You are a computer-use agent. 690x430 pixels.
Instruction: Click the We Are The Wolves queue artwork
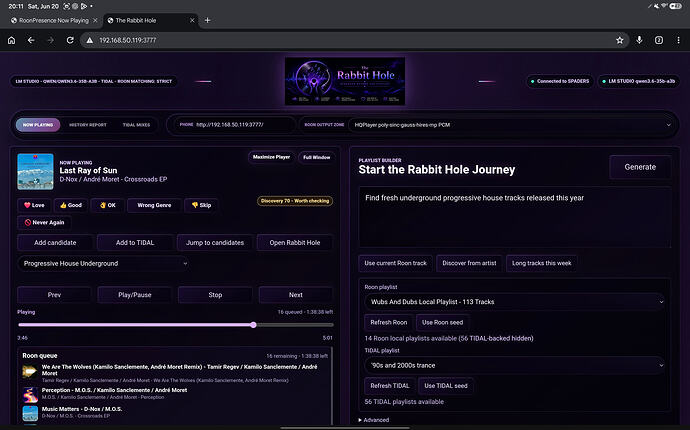click(30, 372)
